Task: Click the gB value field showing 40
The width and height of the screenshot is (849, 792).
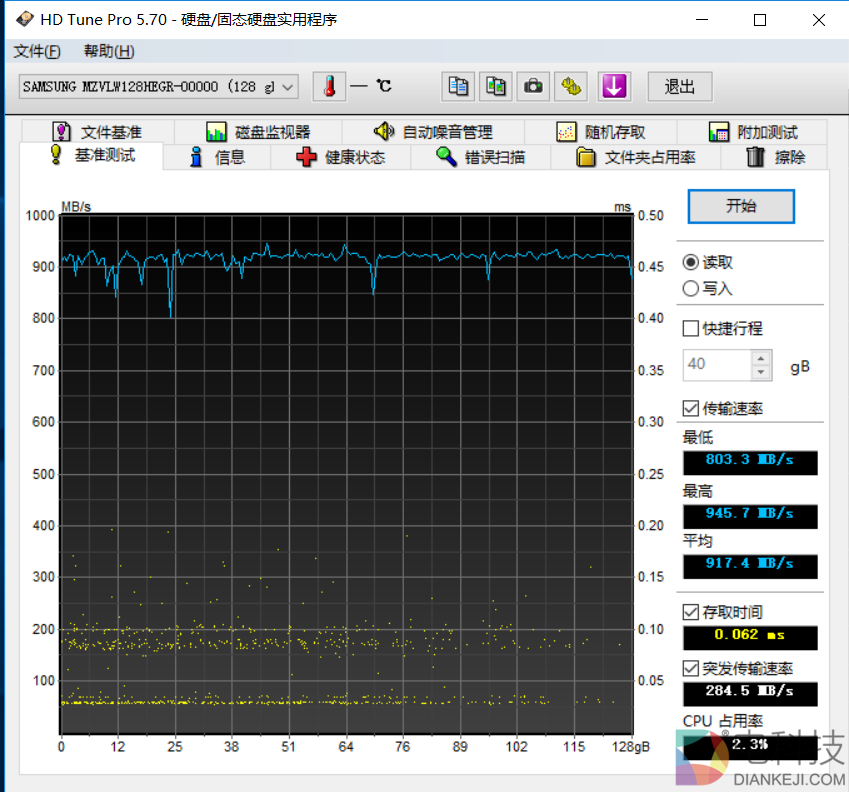Action: pyautogui.click(x=716, y=365)
